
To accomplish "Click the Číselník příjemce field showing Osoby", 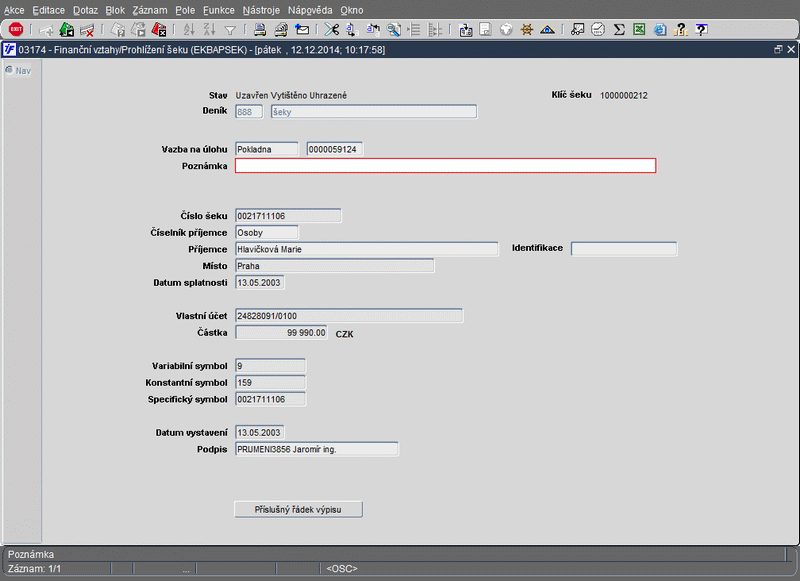I will [267, 233].
